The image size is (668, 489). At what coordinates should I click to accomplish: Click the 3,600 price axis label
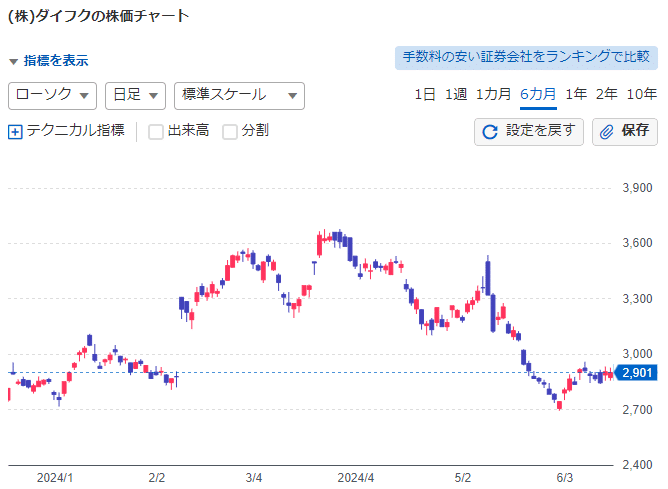click(x=637, y=243)
